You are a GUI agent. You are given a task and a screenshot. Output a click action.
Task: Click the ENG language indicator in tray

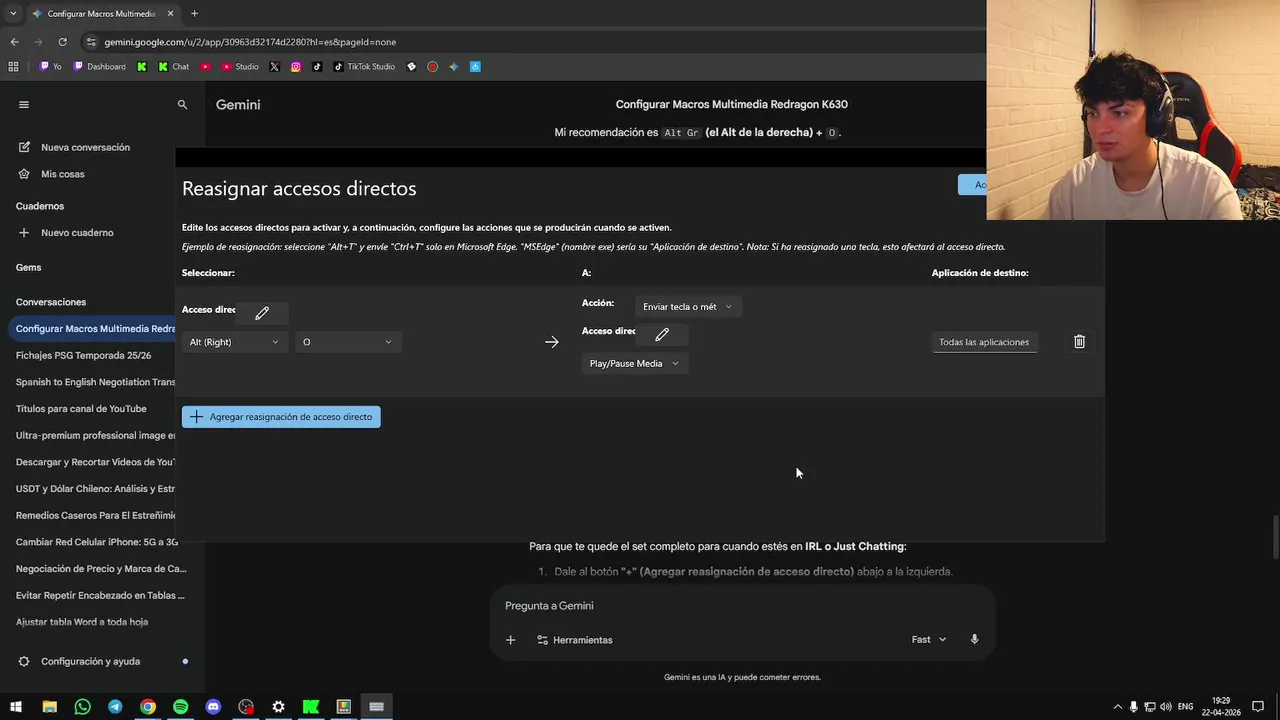point(1186,707)
